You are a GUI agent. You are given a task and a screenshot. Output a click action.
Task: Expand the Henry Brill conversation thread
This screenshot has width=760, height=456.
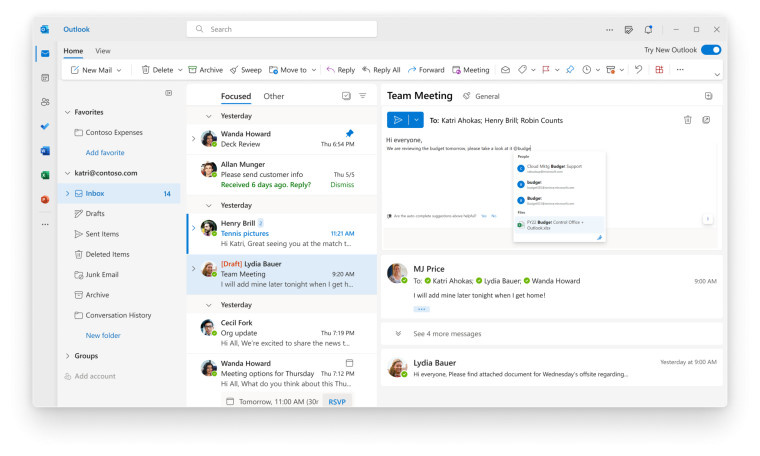193,228
